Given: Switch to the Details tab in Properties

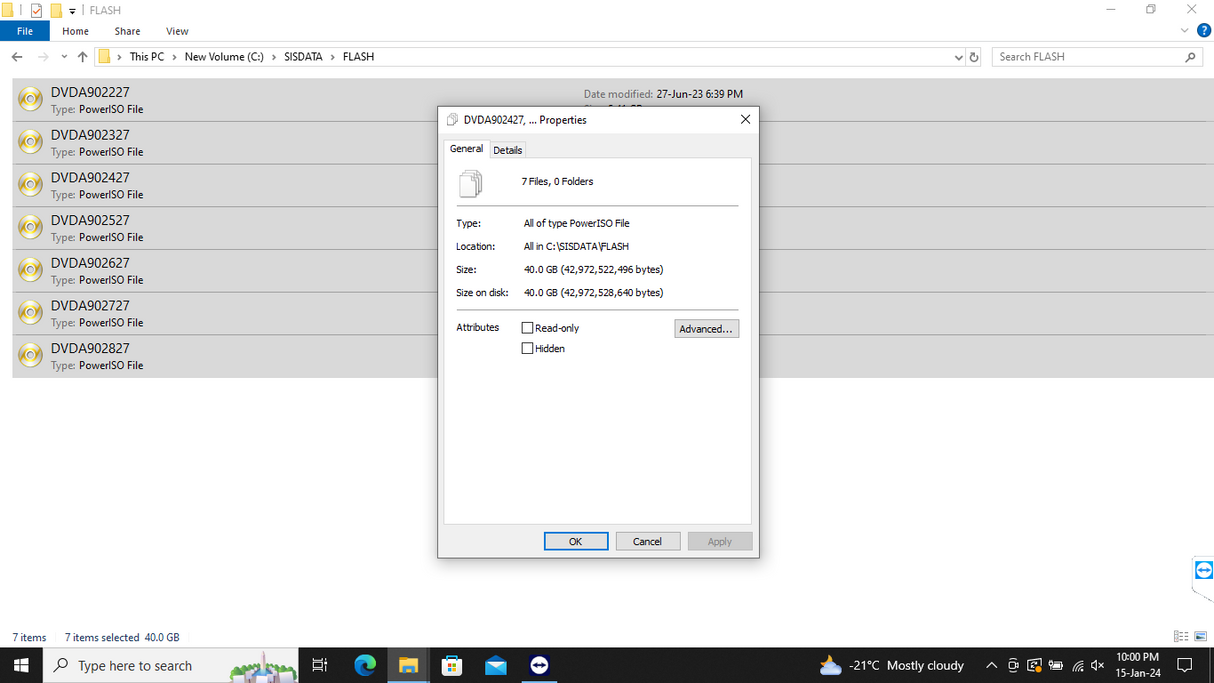Looking at the screenshot, I should pyautogui.click(x=507, y=149).
